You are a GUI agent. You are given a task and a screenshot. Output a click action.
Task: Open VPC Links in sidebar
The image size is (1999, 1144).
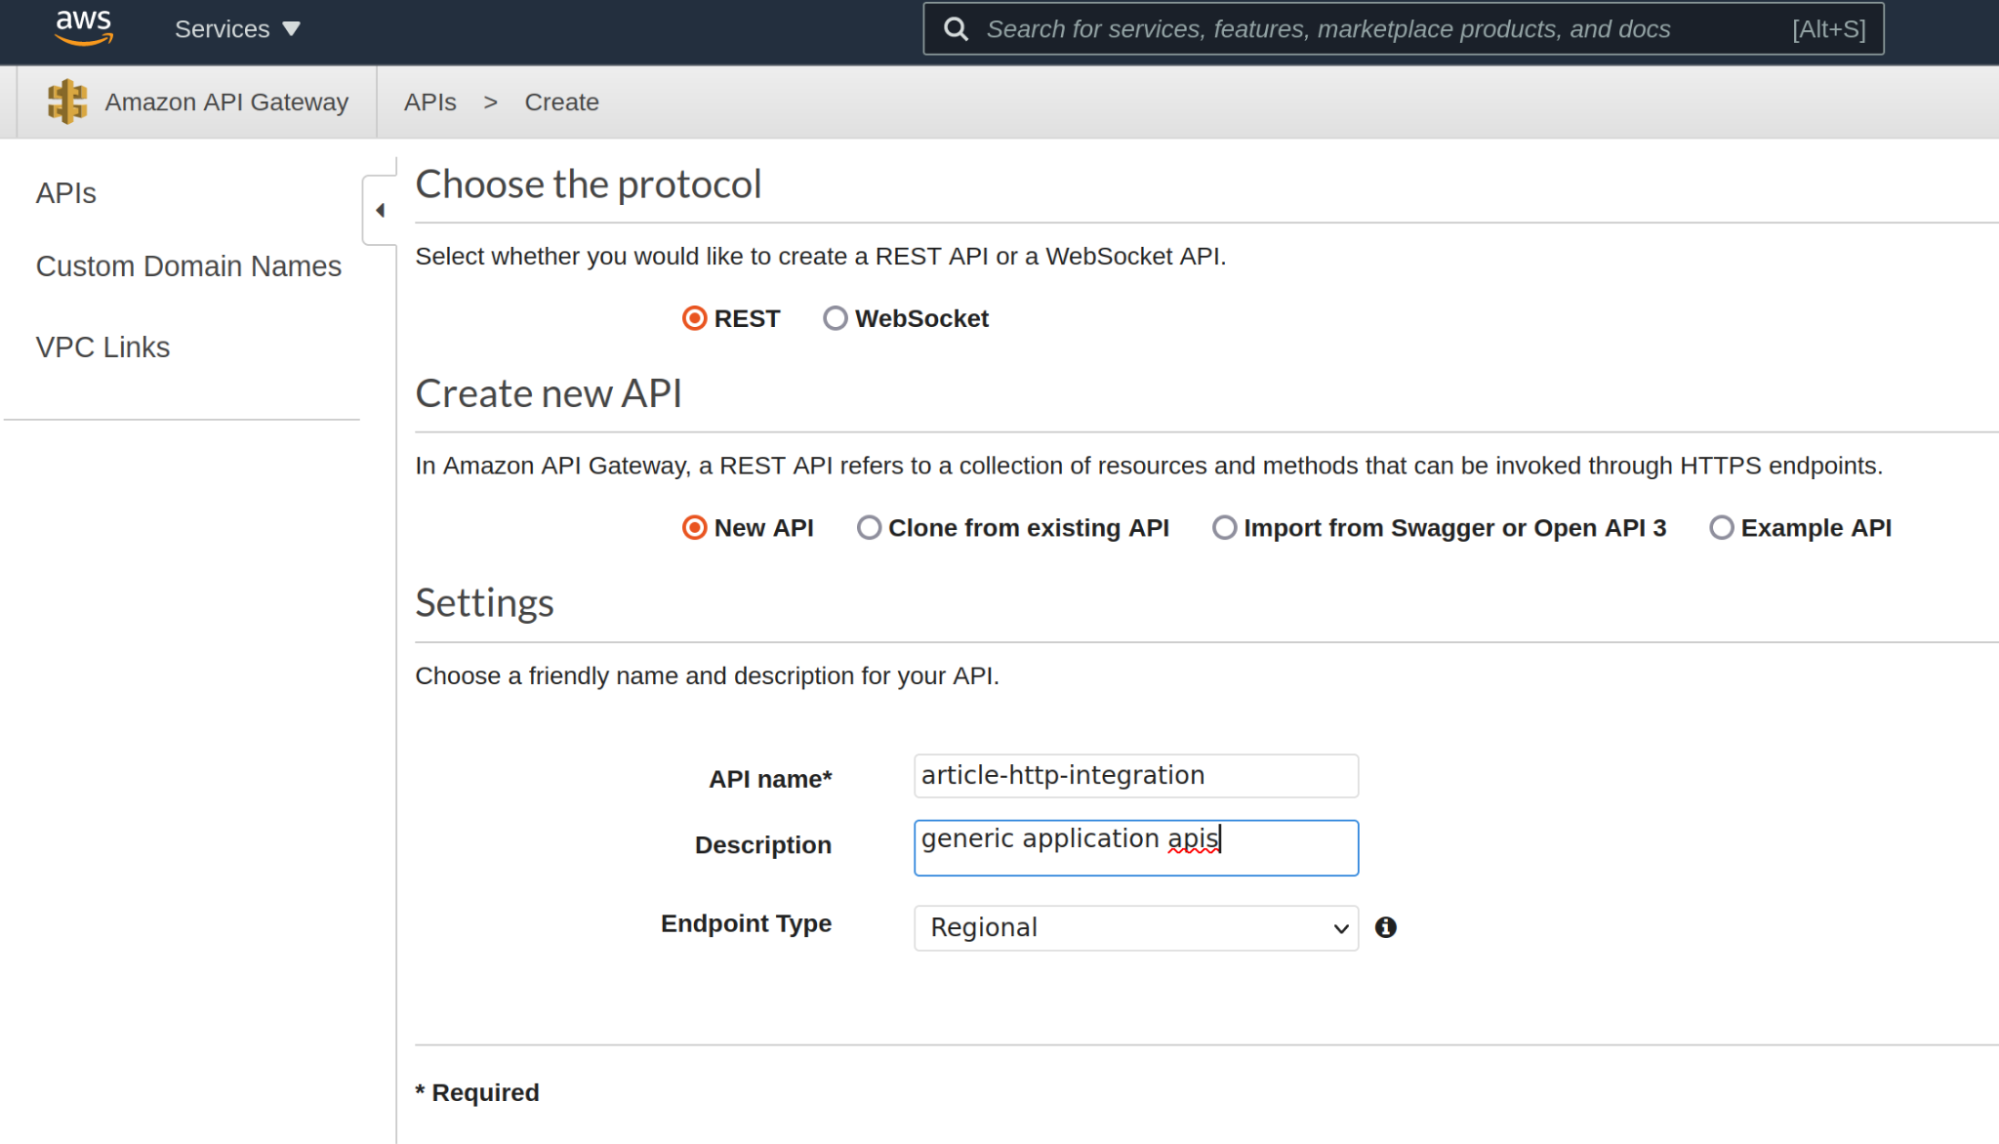coord(102,347)
